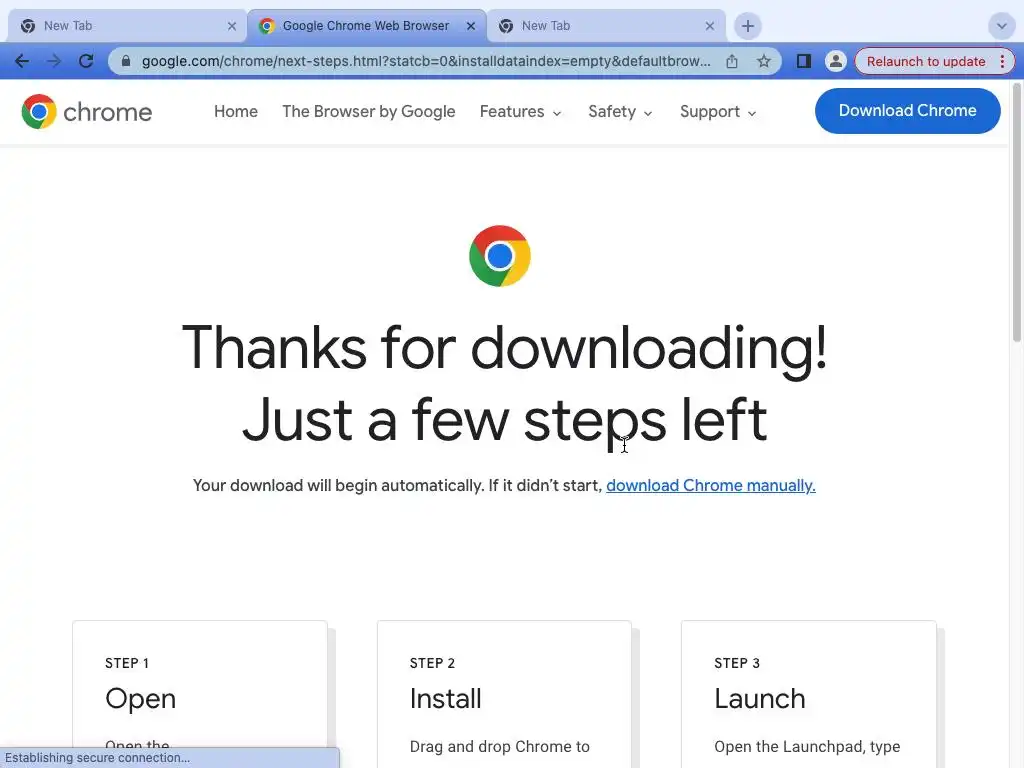Click the Download Chrome button

pos(907,111)
